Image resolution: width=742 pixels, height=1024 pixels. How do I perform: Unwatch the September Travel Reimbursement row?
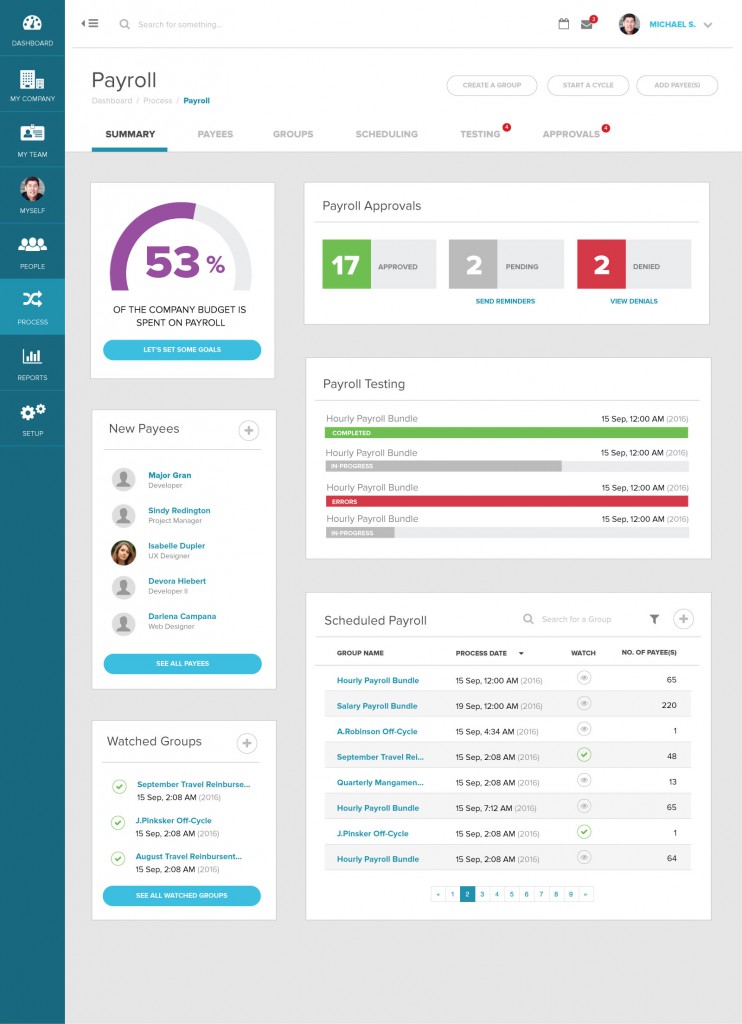[x=584, y=755]
